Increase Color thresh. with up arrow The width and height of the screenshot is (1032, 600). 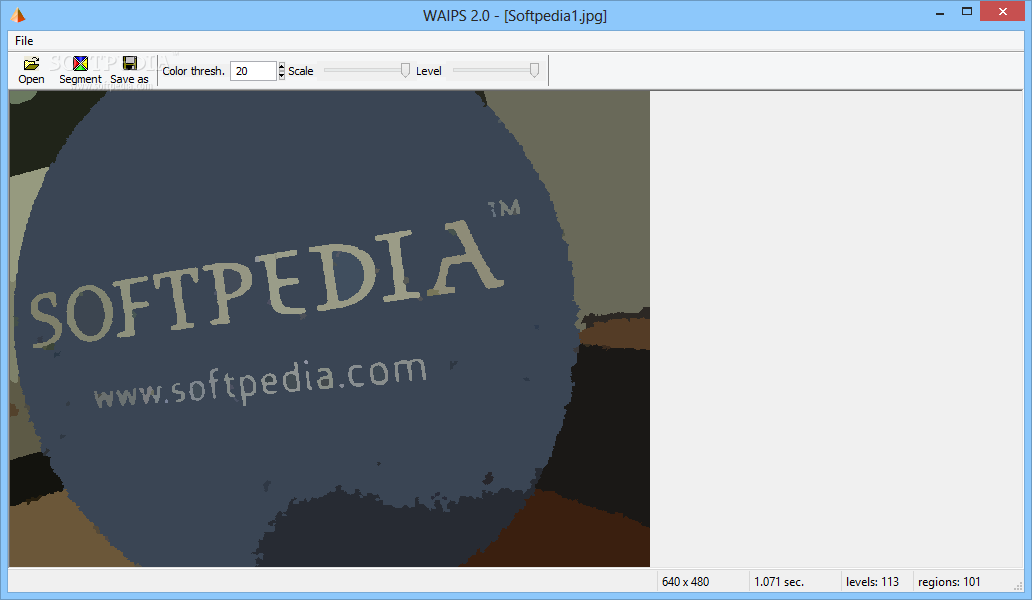pyautogui.click(x=282, y=66)
